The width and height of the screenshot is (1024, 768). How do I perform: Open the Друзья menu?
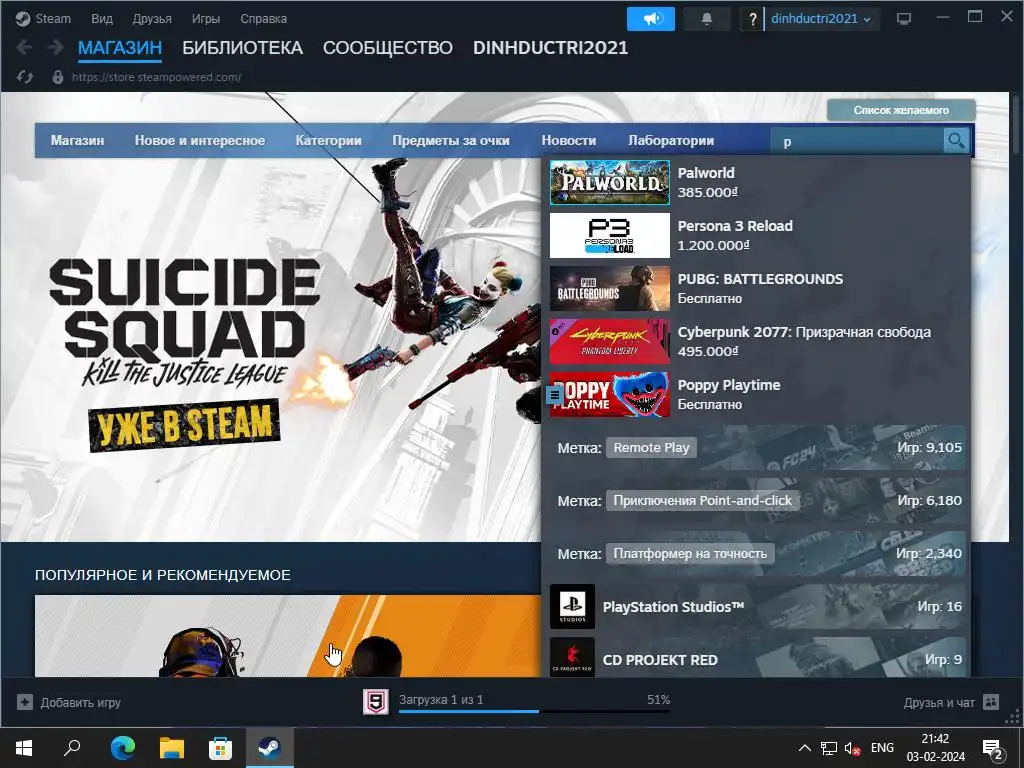click(x=152, y=19)
